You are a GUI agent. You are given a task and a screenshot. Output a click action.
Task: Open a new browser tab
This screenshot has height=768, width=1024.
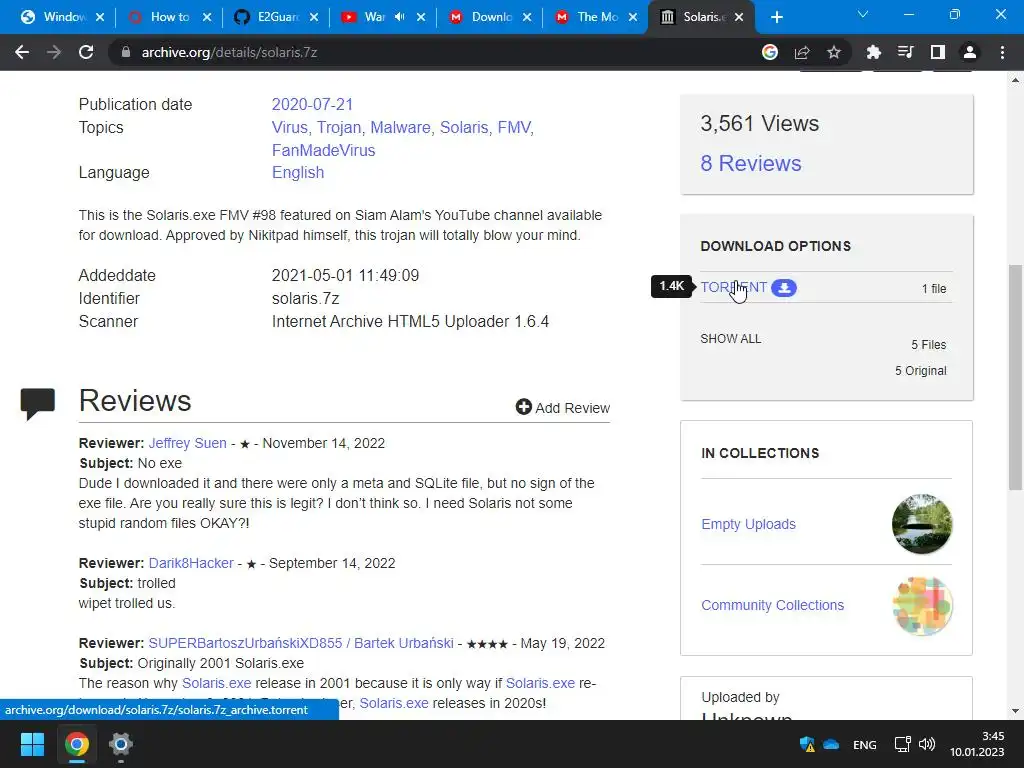(776, 17)
